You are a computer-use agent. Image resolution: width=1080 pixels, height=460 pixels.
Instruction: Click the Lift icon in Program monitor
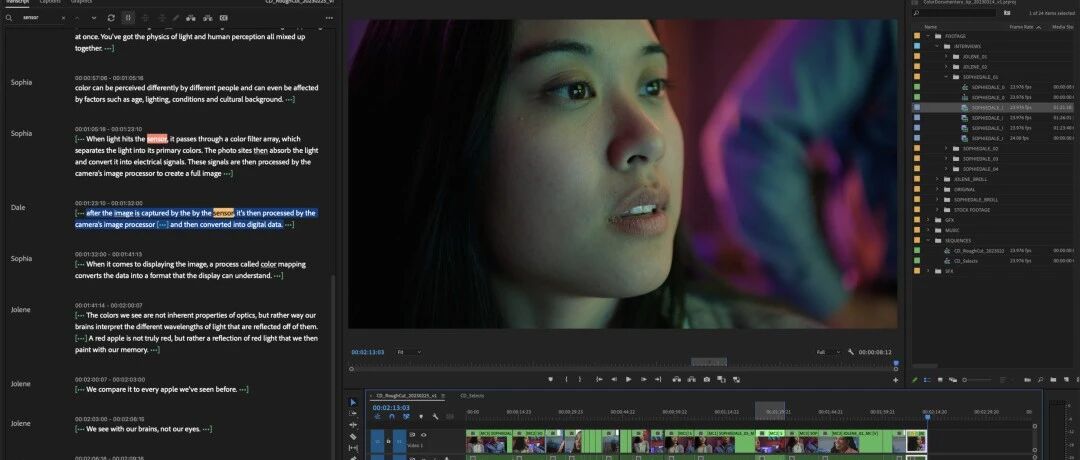(x=676, y=379)
